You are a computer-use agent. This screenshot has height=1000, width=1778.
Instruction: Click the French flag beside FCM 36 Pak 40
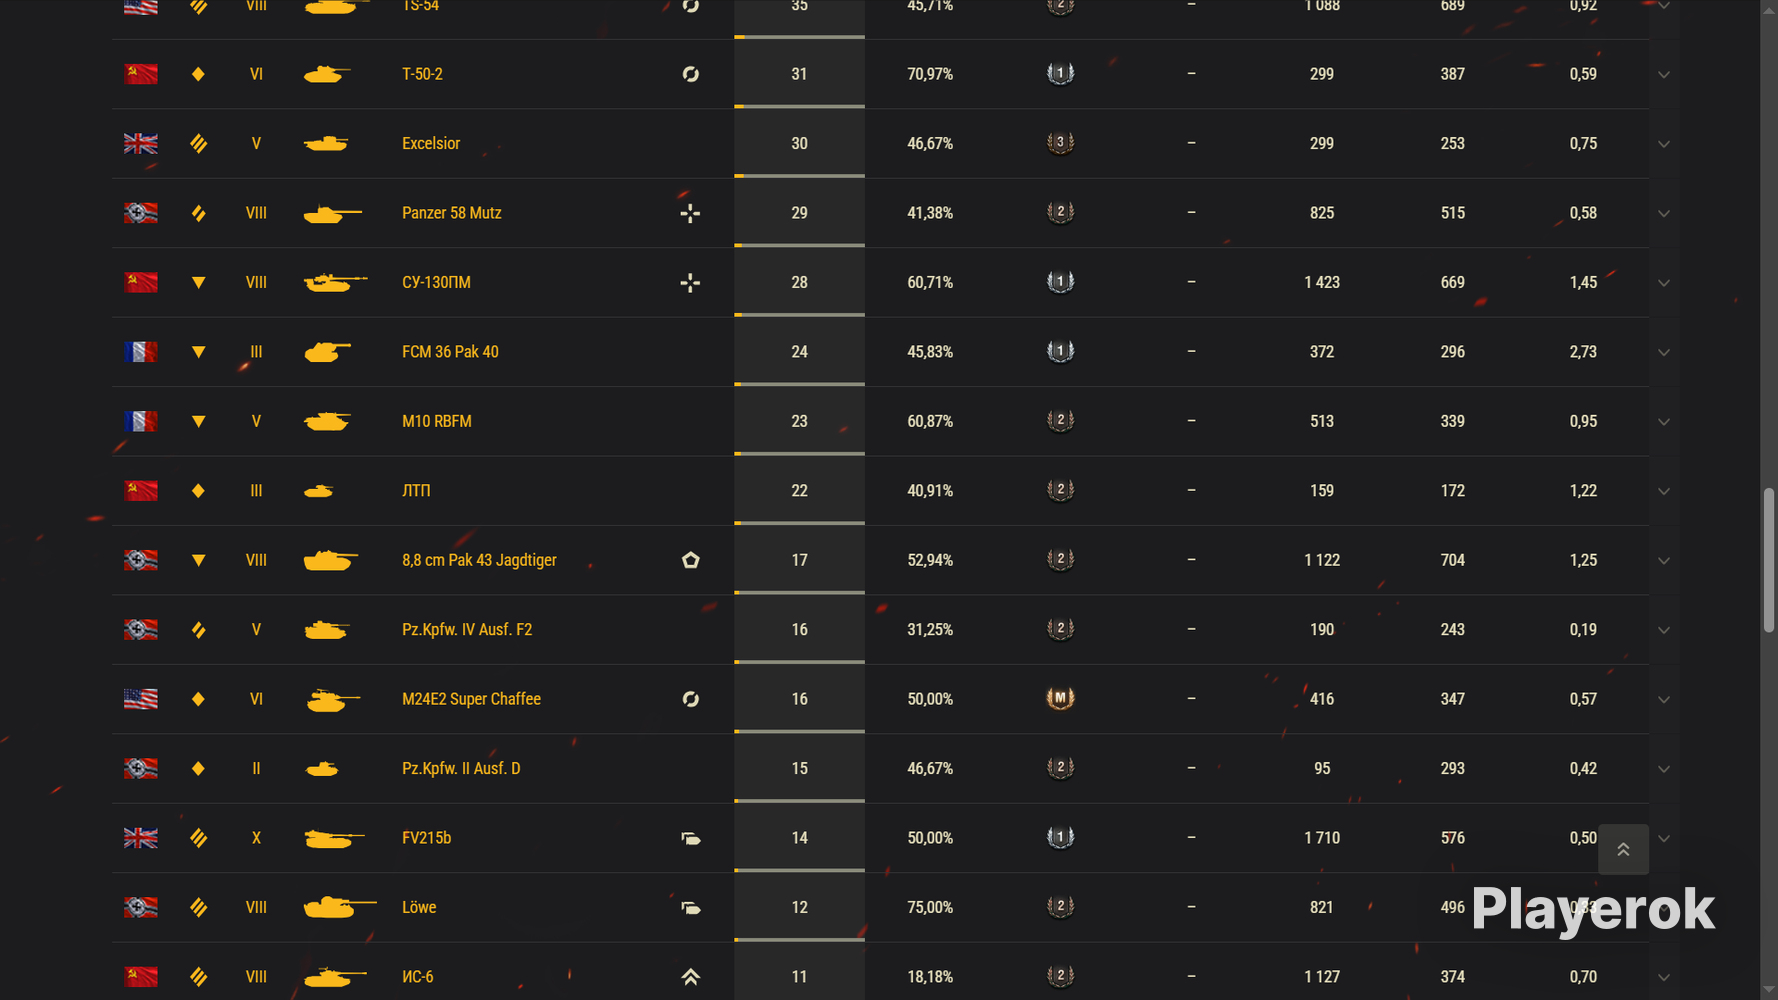click(141, 352)
